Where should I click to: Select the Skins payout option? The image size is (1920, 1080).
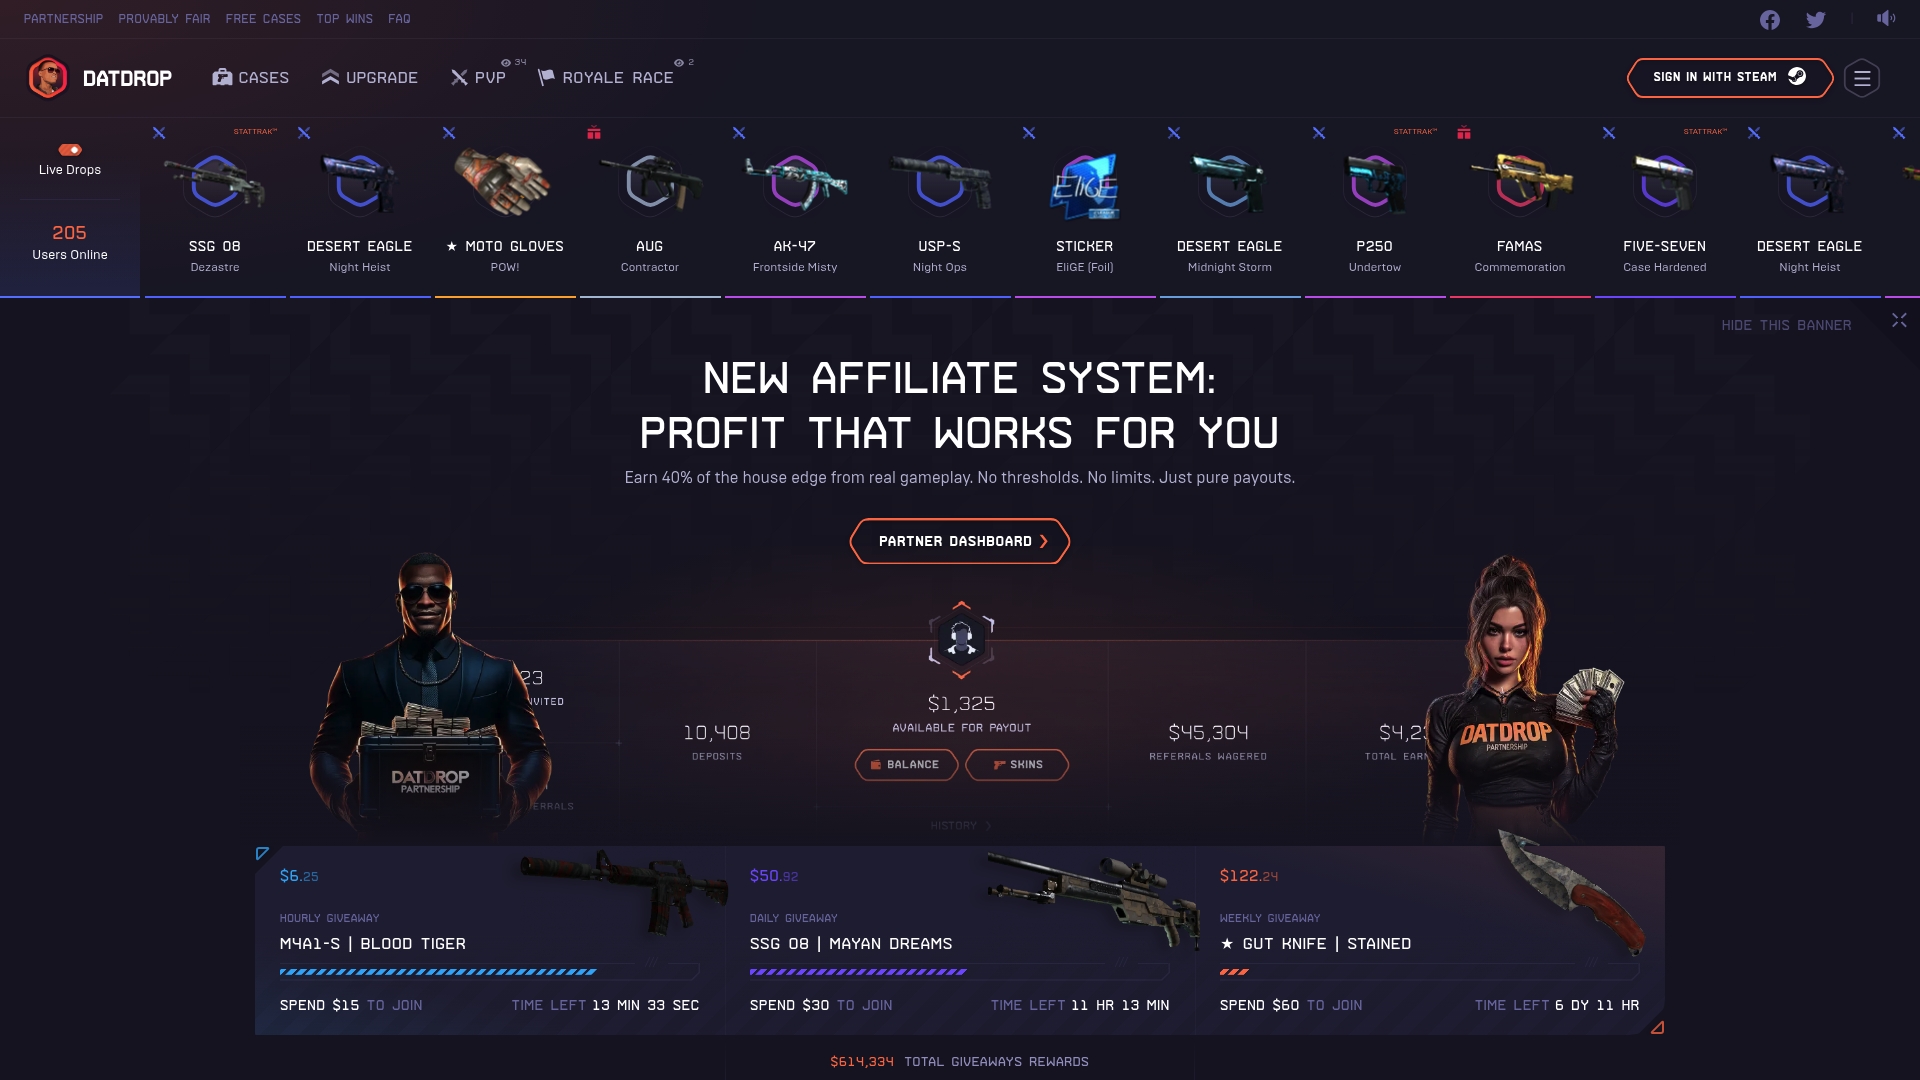[1017, 765]
